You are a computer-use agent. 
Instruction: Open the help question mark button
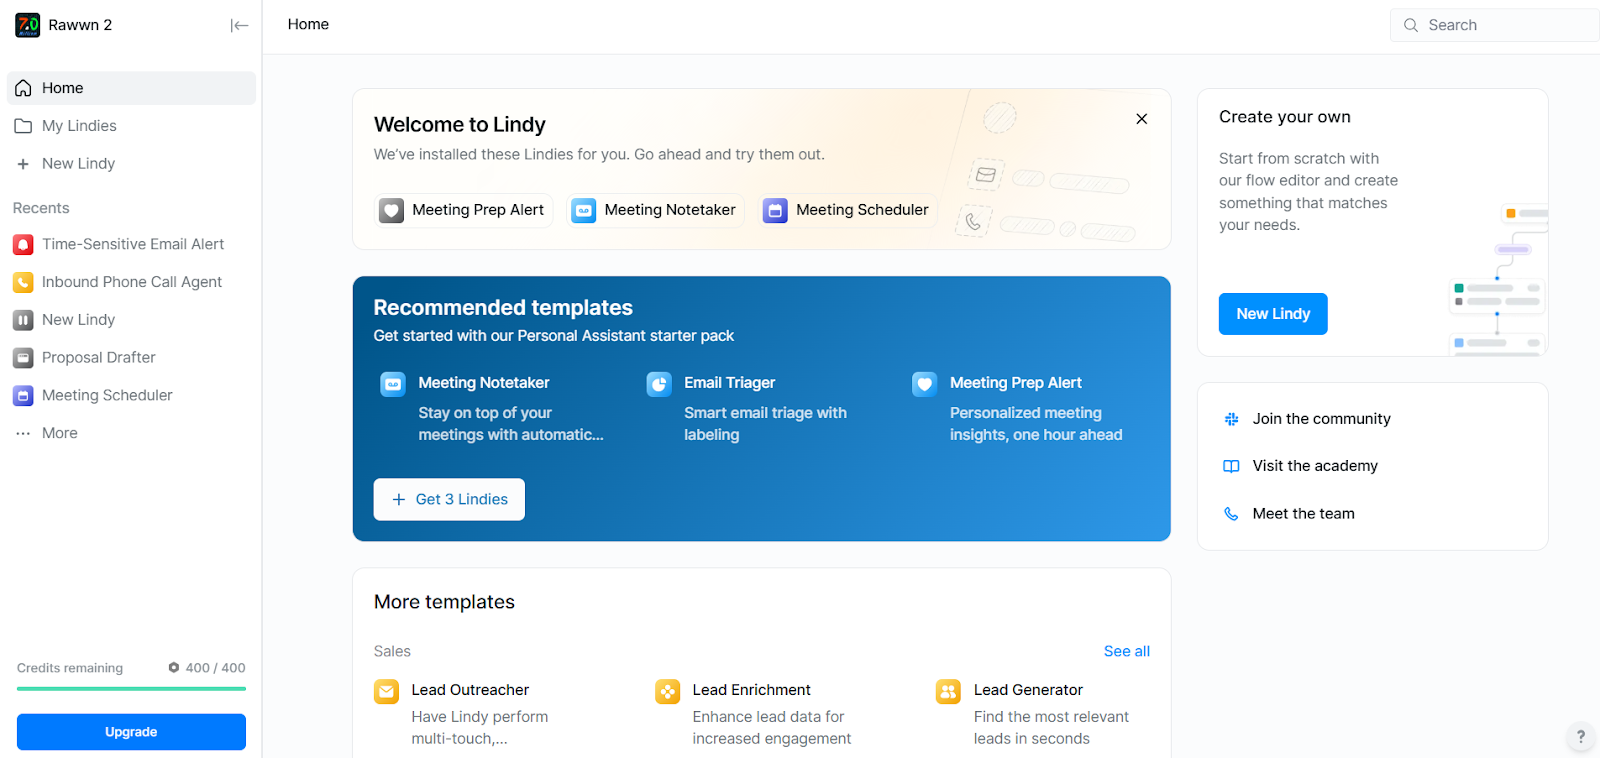1580,737
